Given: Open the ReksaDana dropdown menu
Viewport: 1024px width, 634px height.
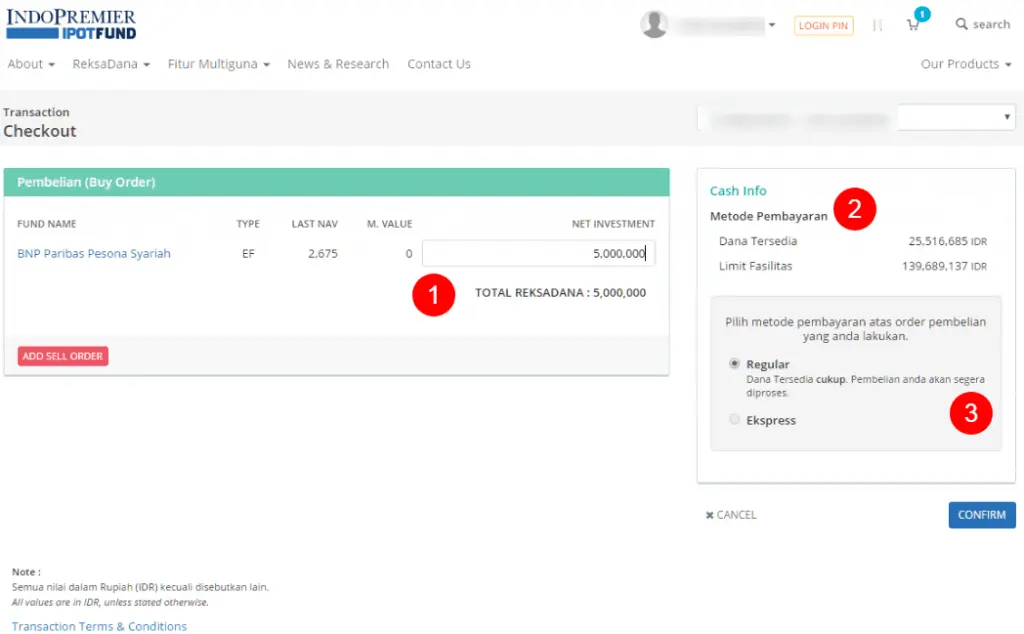Looking at the screenshot, I should [x=111, y=64].
